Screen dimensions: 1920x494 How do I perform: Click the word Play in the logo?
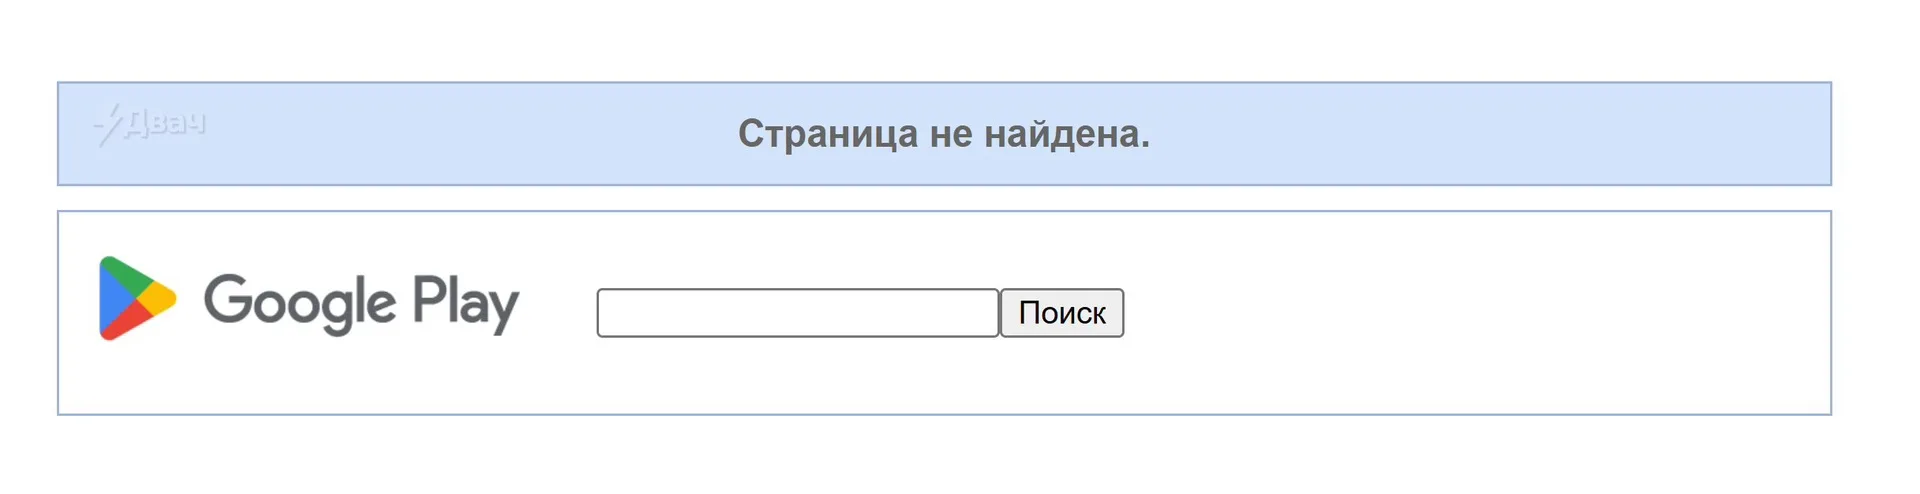coord(466,302)
